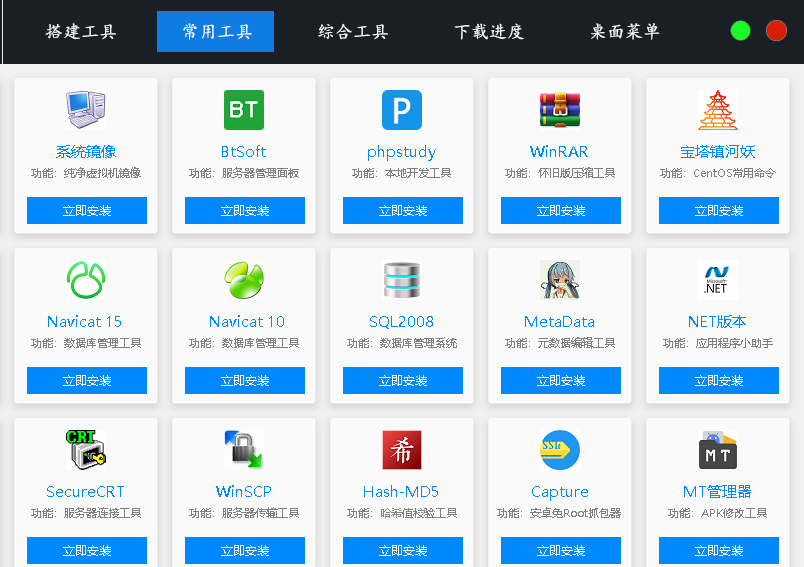The image size is (804, 567).
Task: Click the SecureCRT title link
Action: (85, 492)
